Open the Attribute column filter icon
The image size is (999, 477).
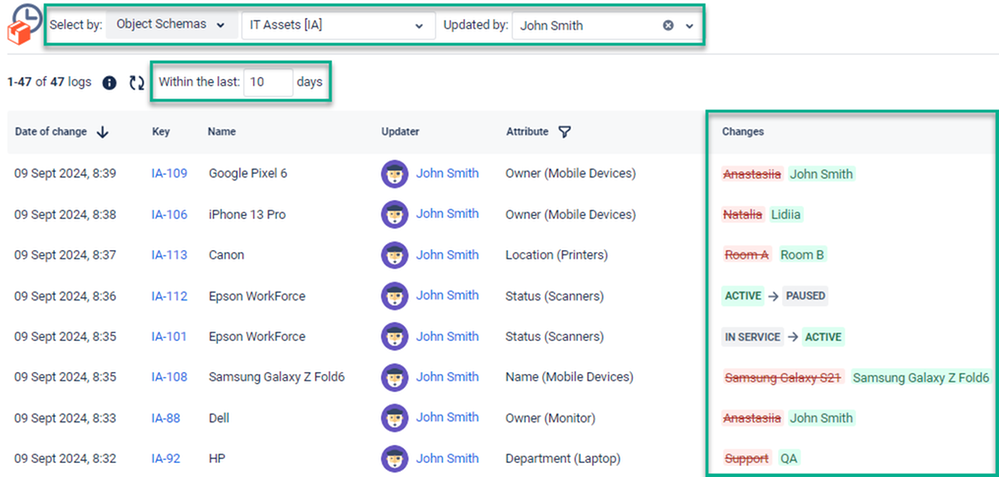[564, 132]
